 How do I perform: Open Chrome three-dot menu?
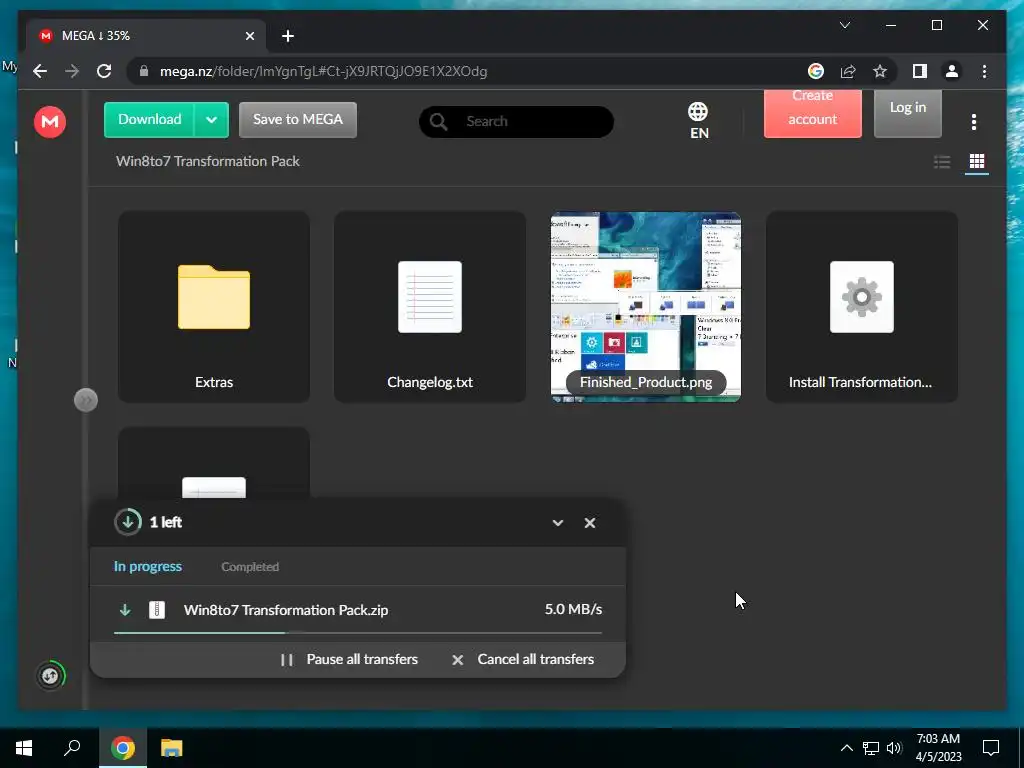click(x=984, y=71)
